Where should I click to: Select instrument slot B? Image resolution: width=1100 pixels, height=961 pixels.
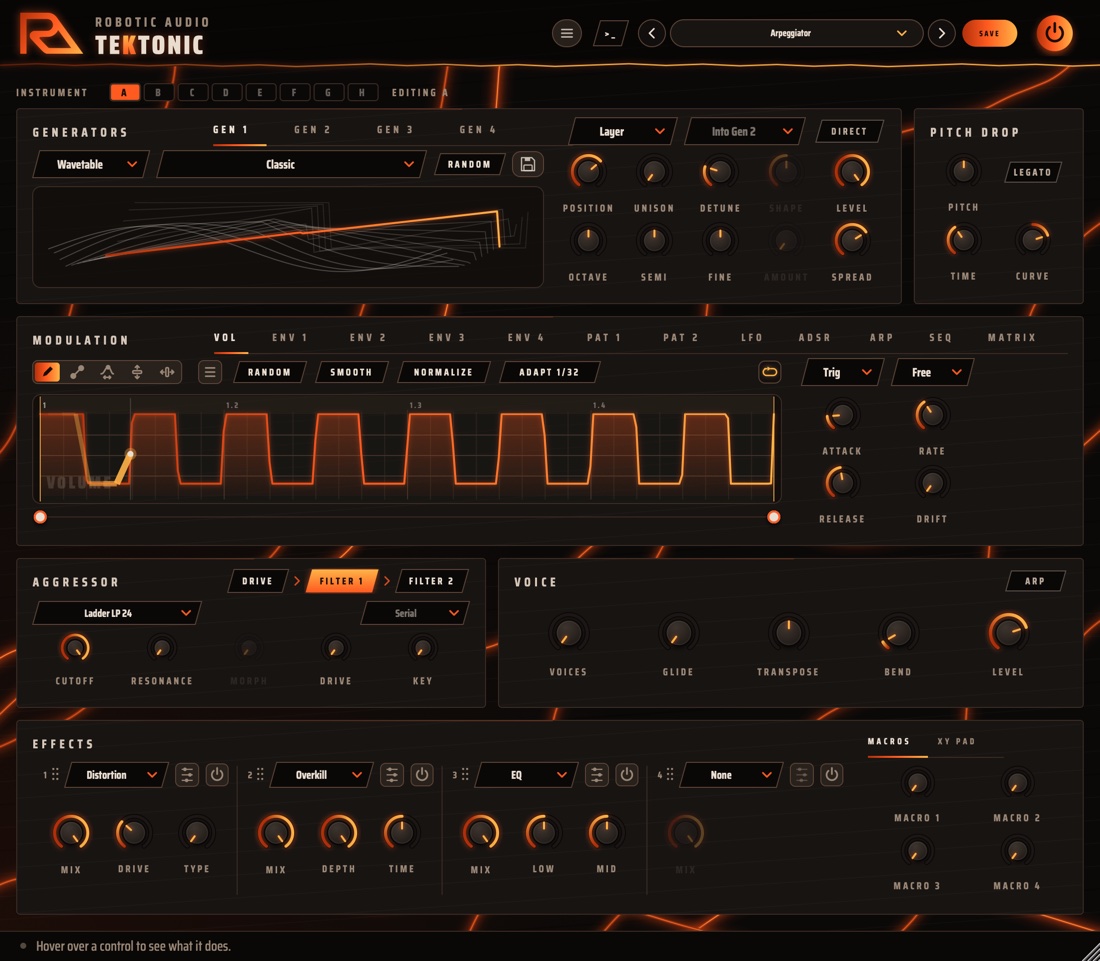[x=159, y=93]
